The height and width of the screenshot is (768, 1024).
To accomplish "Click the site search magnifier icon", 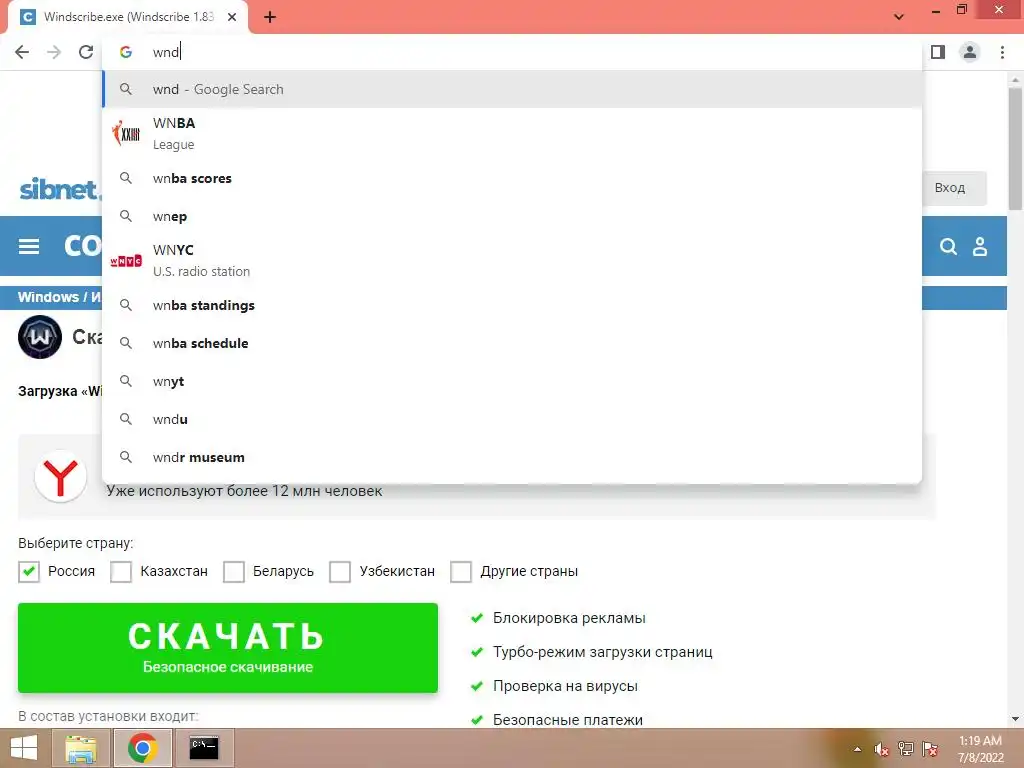I will coord(948,246).
